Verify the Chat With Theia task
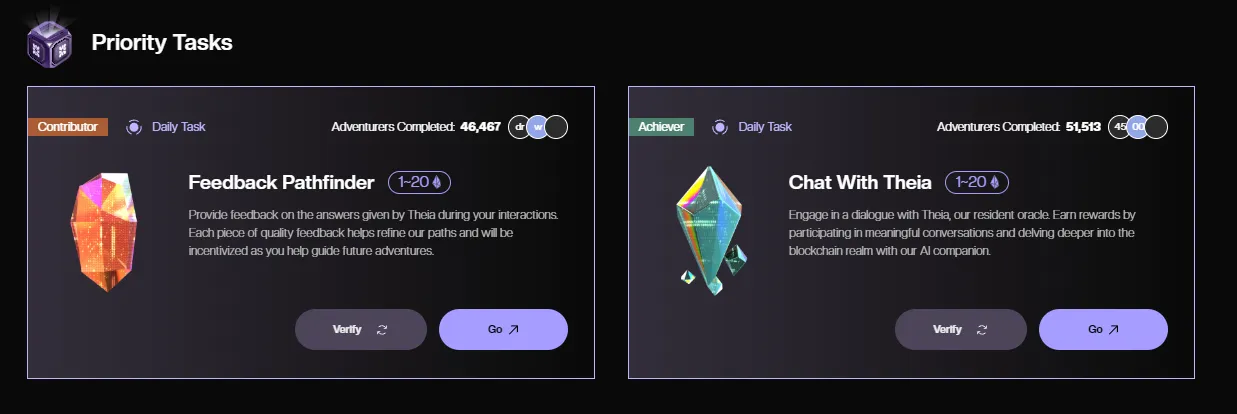The height and width of the screenshot is (414, 1237). pos(960,329)
